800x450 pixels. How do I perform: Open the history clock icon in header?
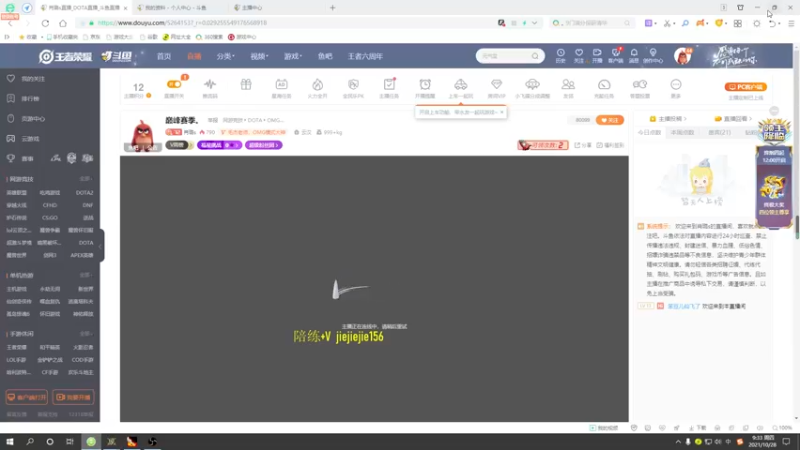click(x=560, y=53)
